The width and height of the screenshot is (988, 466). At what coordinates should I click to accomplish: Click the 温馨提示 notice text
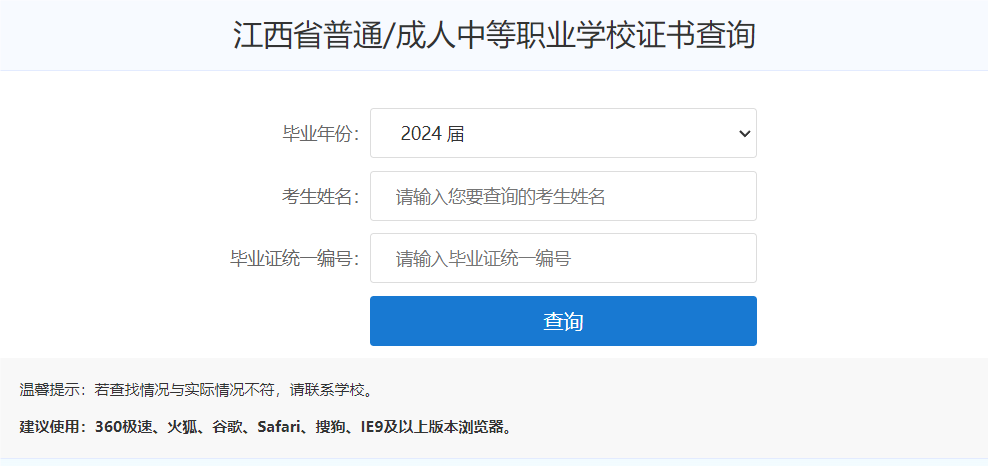[197, 390]
